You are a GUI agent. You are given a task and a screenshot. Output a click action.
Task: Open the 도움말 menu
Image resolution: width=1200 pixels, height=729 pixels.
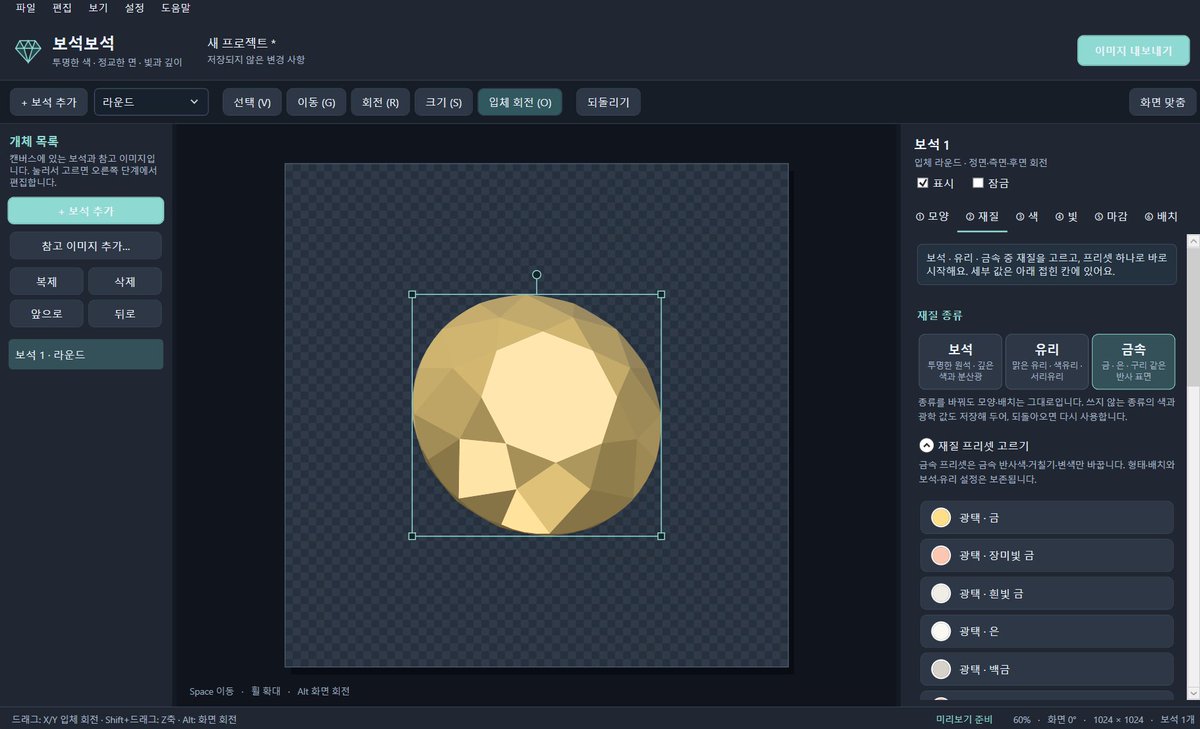point(176,8)
